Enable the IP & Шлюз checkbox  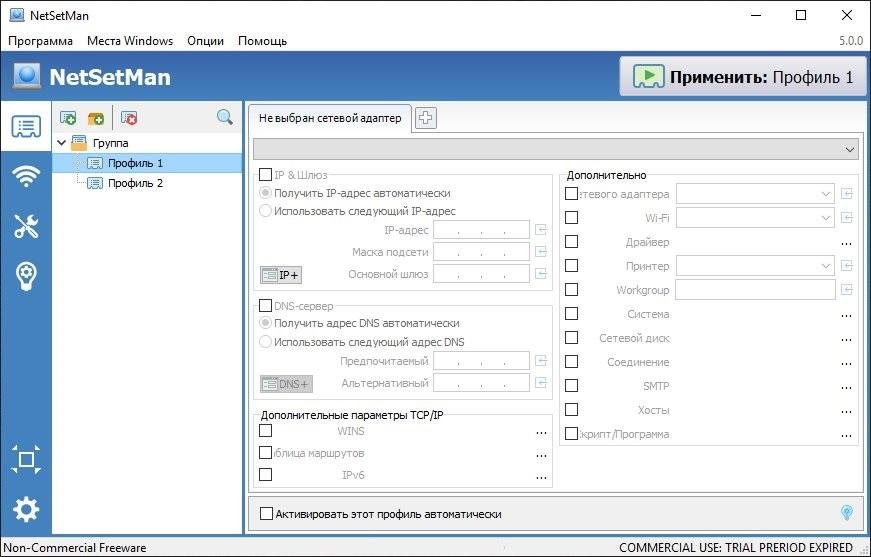pos(265,174)
